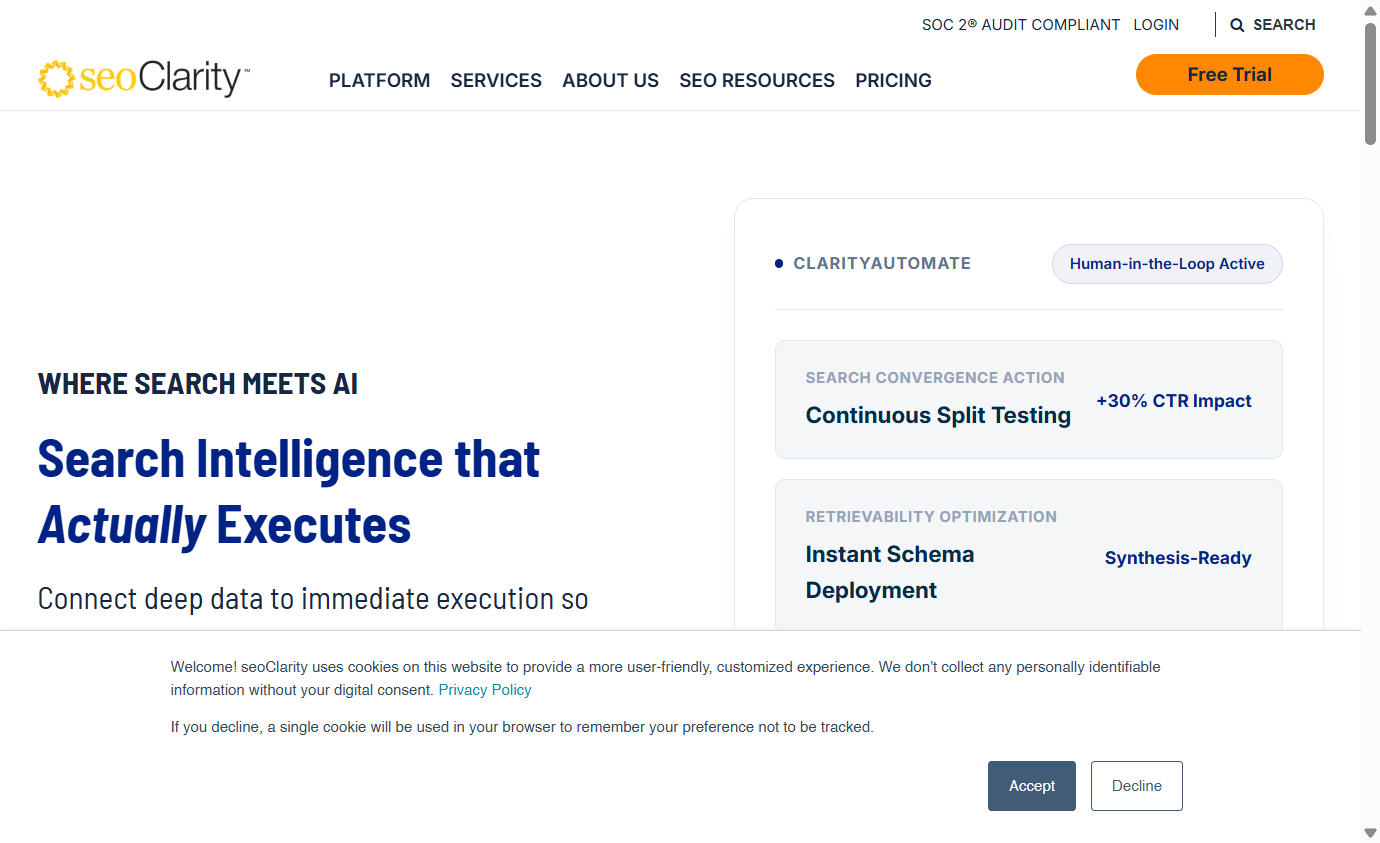Open the SEO RESOURCES menu

(757, 80)
